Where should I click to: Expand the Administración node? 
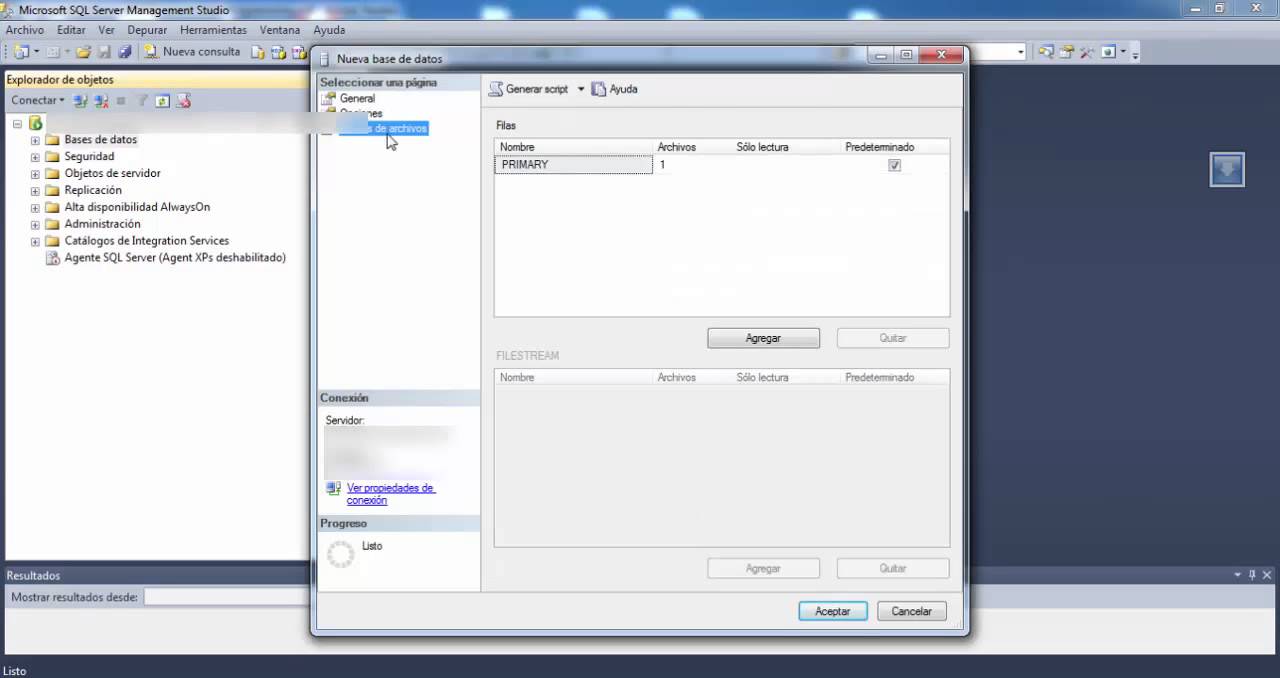point(35,225)
